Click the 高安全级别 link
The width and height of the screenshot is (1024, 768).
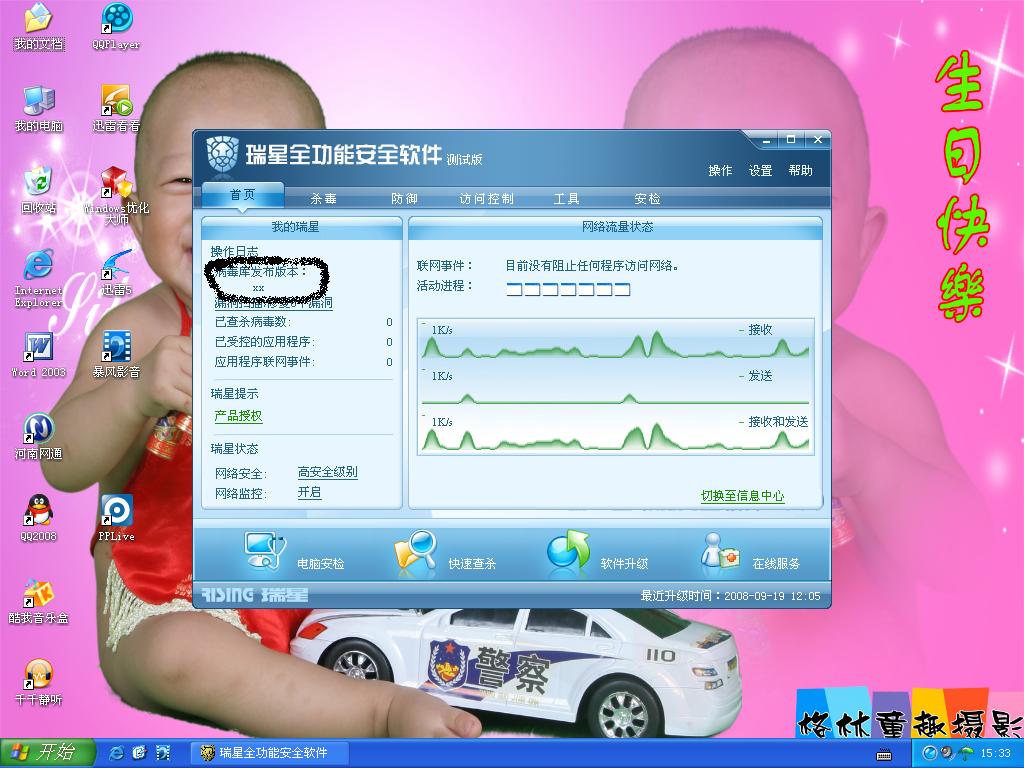coord(327,472)
